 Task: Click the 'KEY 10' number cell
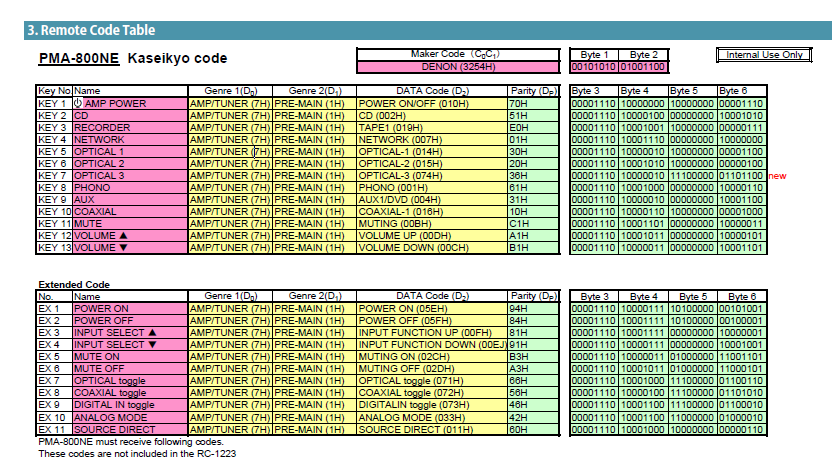click(x=54, y=212)
